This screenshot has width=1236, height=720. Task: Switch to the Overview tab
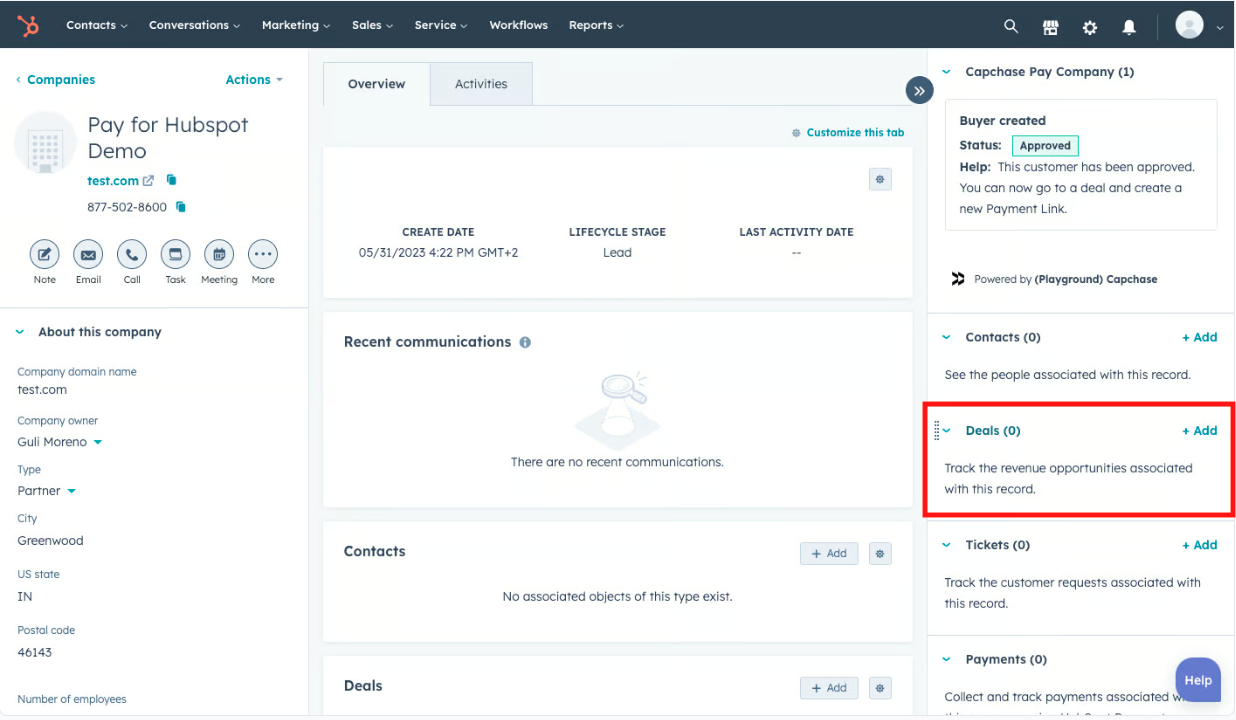(x=376, y=84)
